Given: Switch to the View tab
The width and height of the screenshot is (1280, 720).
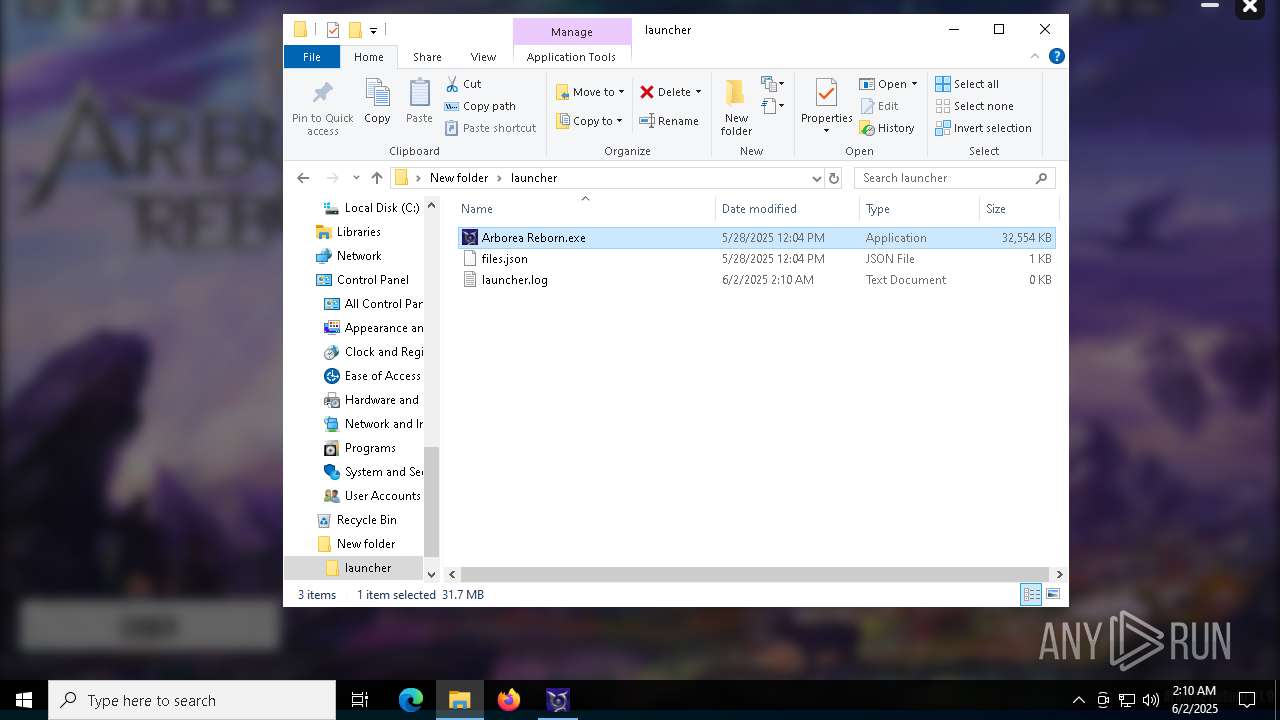Looking at the screenshot, I should 483,57.
